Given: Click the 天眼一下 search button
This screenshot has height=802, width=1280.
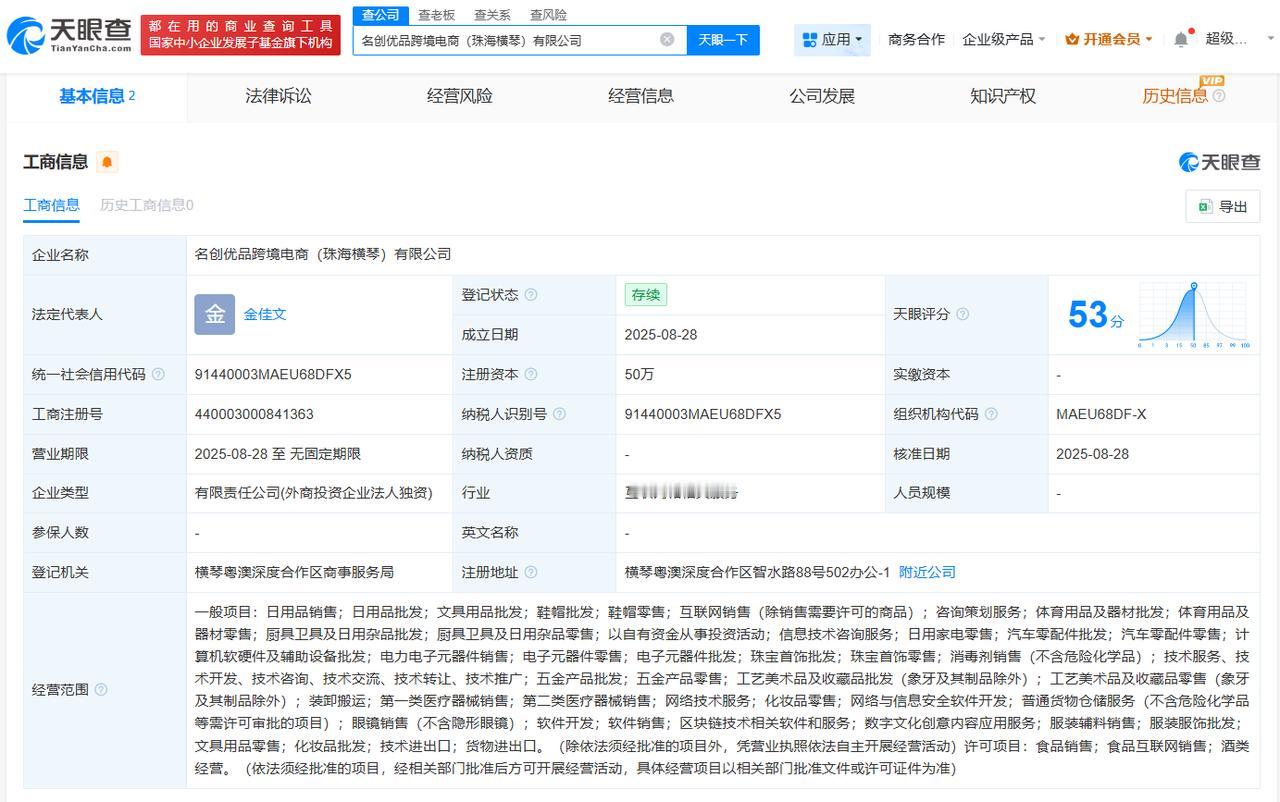Looking at the screenshot, I should [x=723, y=40].
